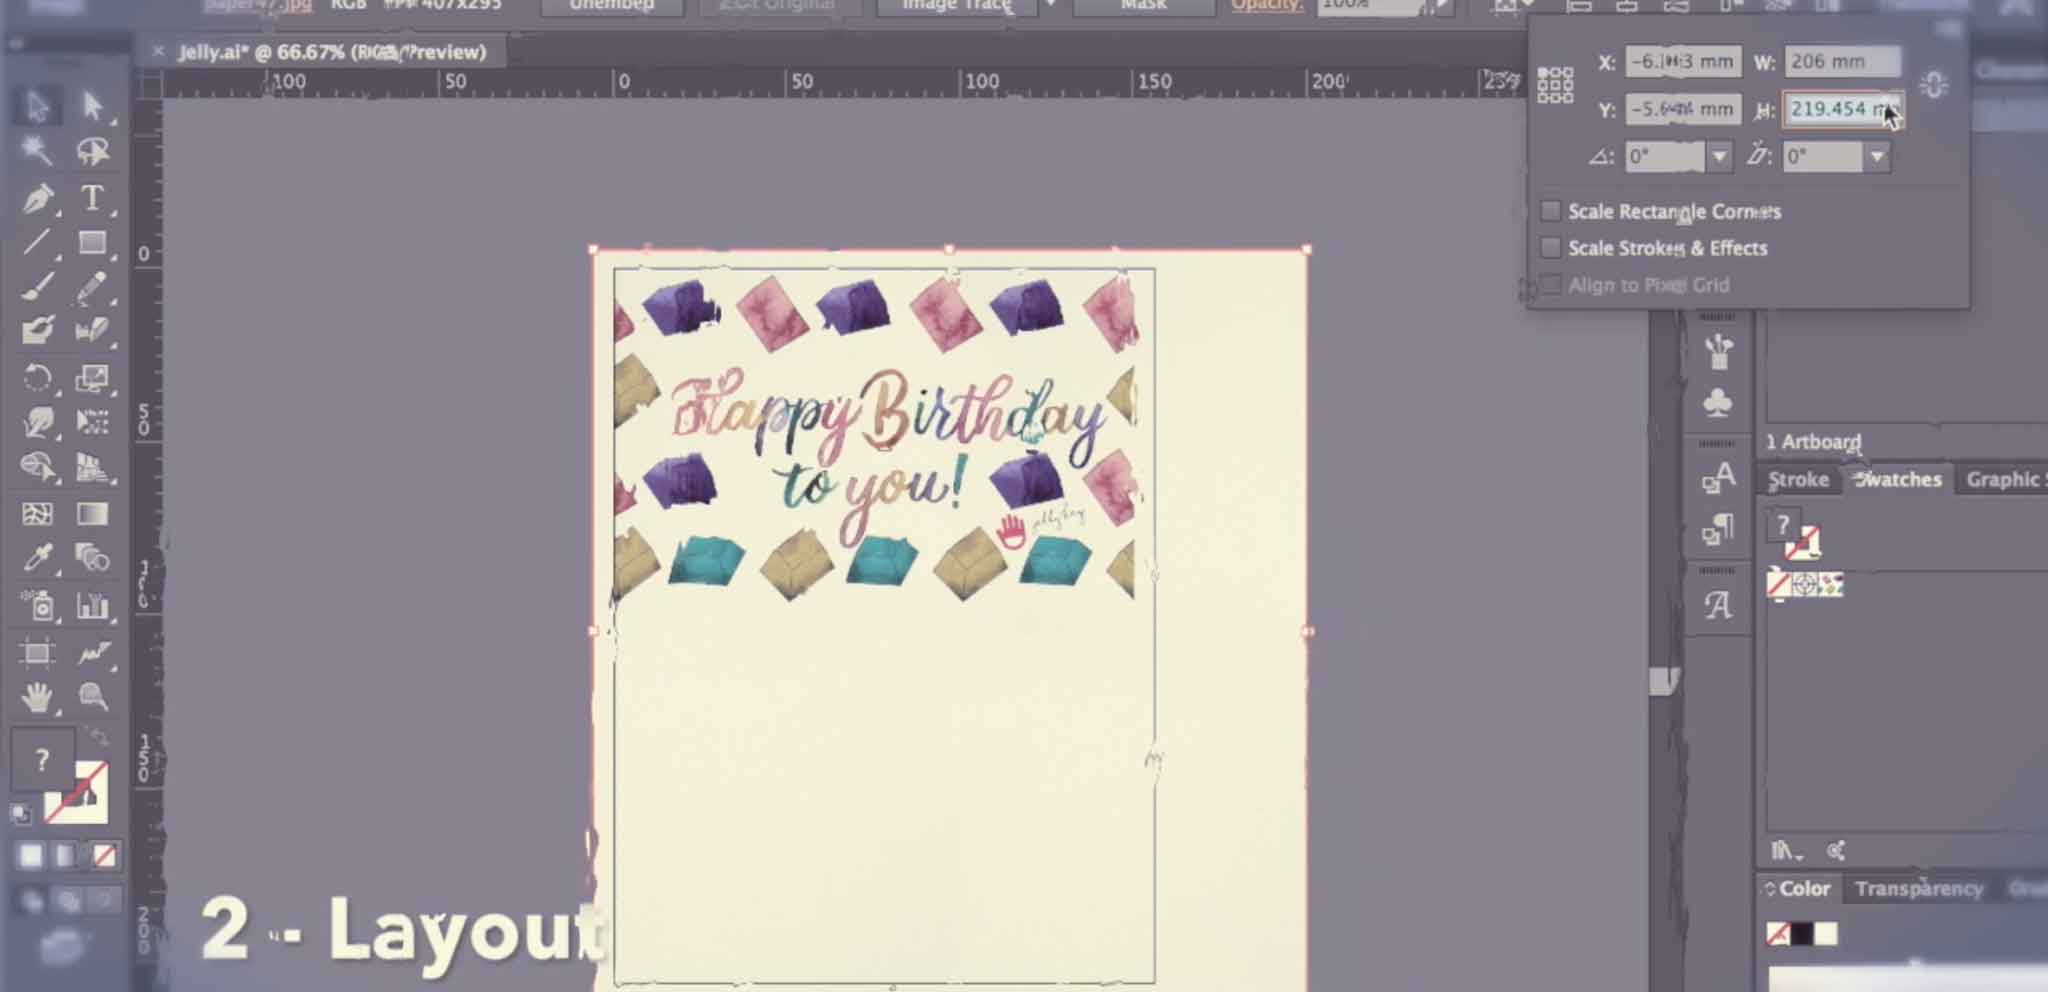2048x992 pixels.
Task: Click the white swatch in Color panel
Action: [x=1827, y=934]
